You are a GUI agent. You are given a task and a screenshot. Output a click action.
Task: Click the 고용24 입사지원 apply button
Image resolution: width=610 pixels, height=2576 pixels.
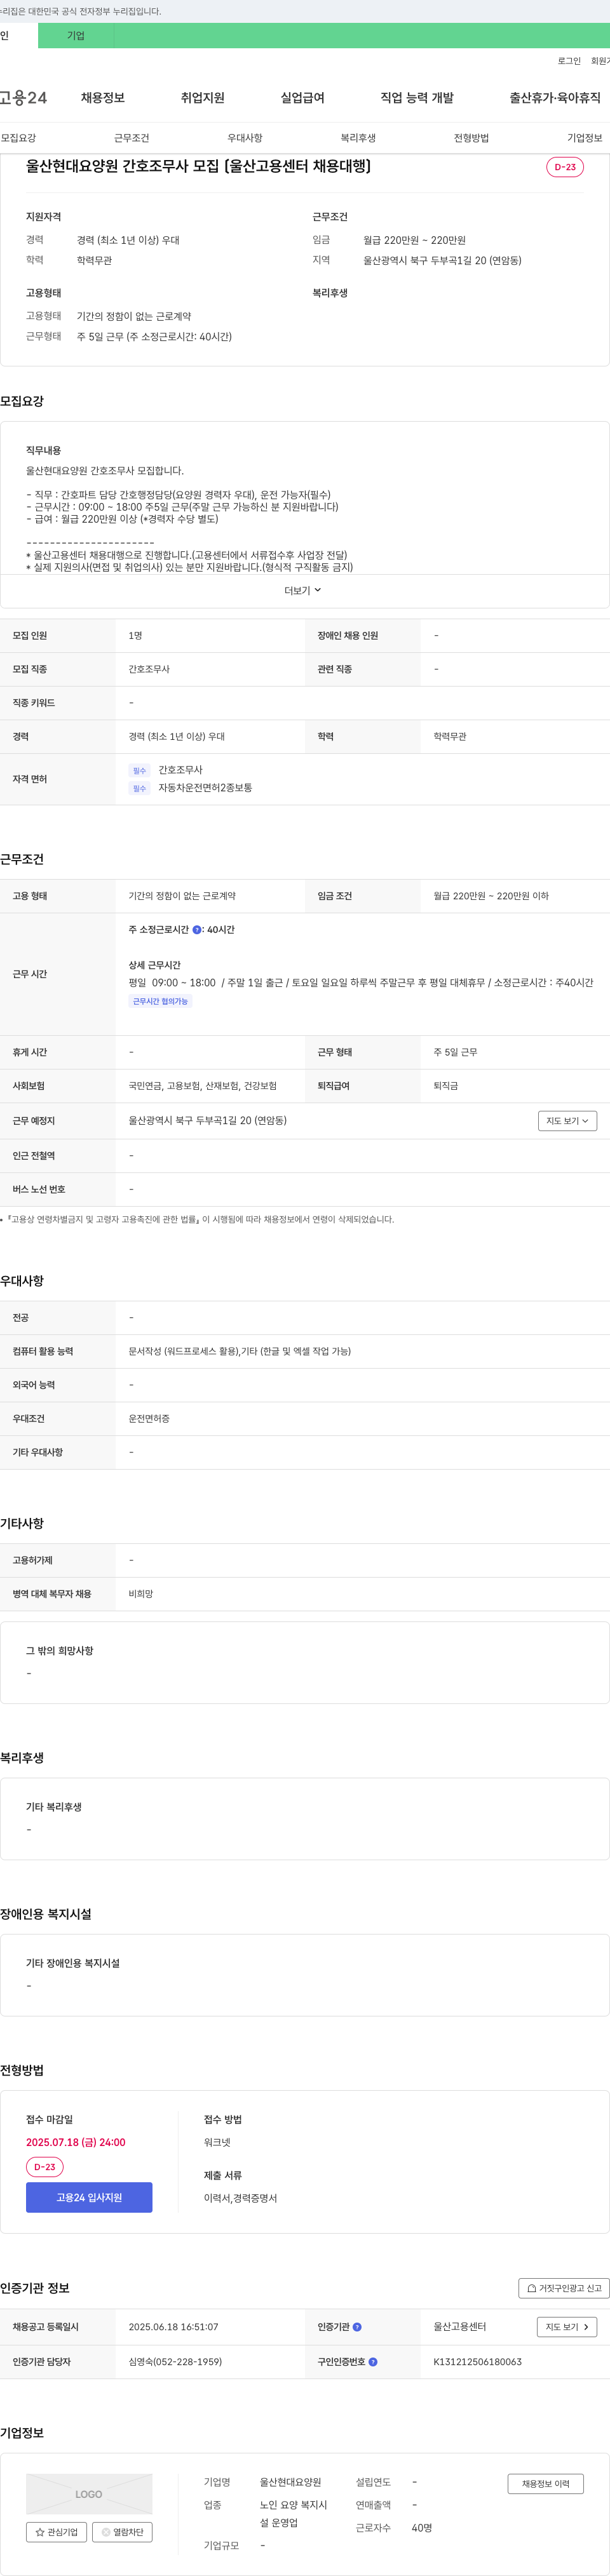click(89, 2197)
